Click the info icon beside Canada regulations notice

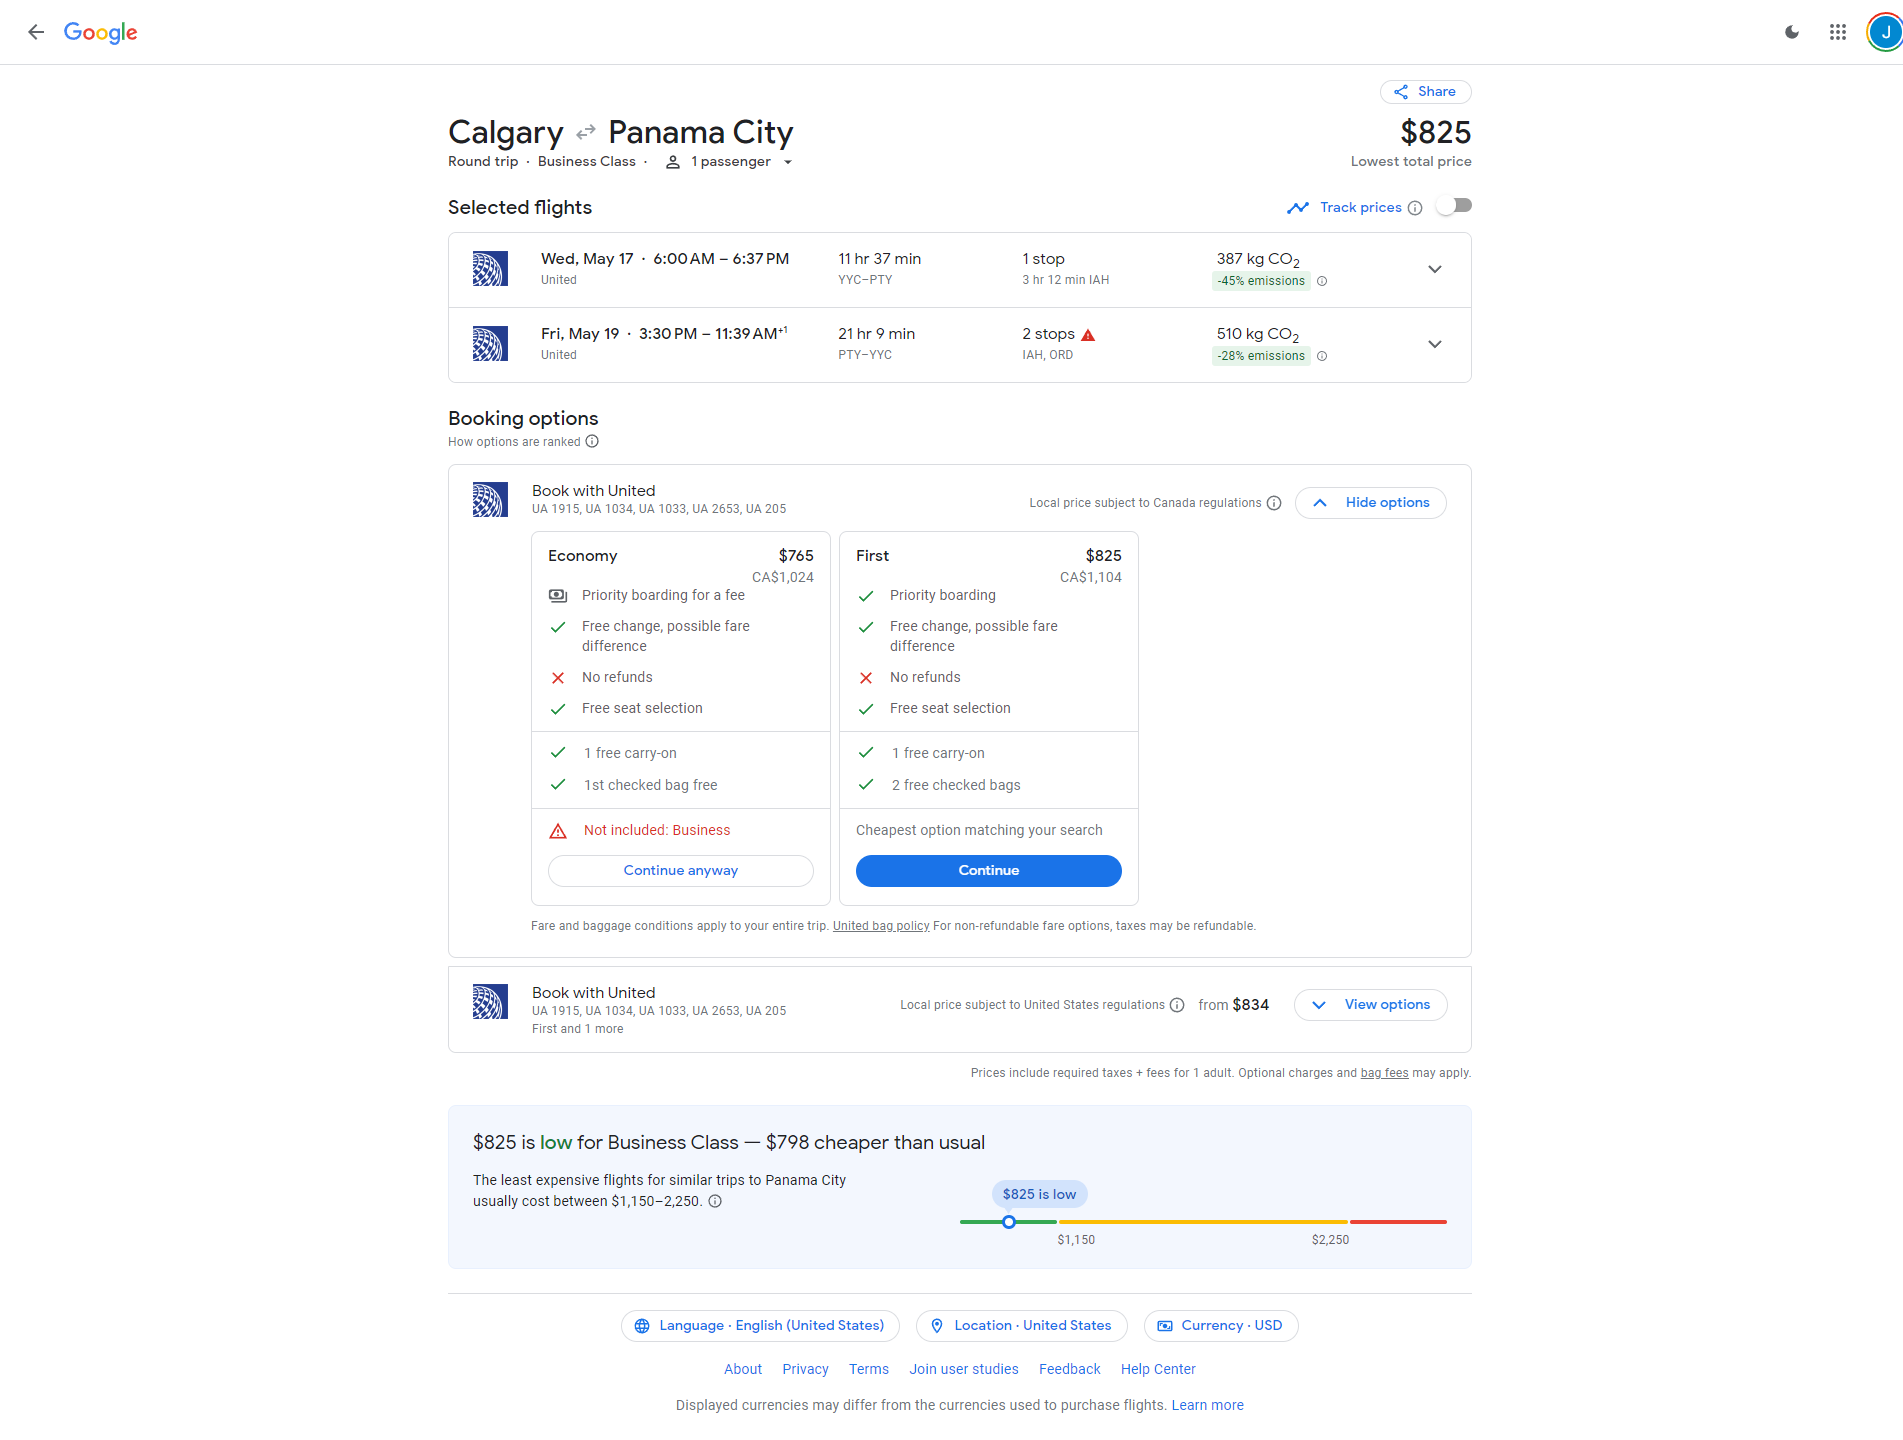1274,503
